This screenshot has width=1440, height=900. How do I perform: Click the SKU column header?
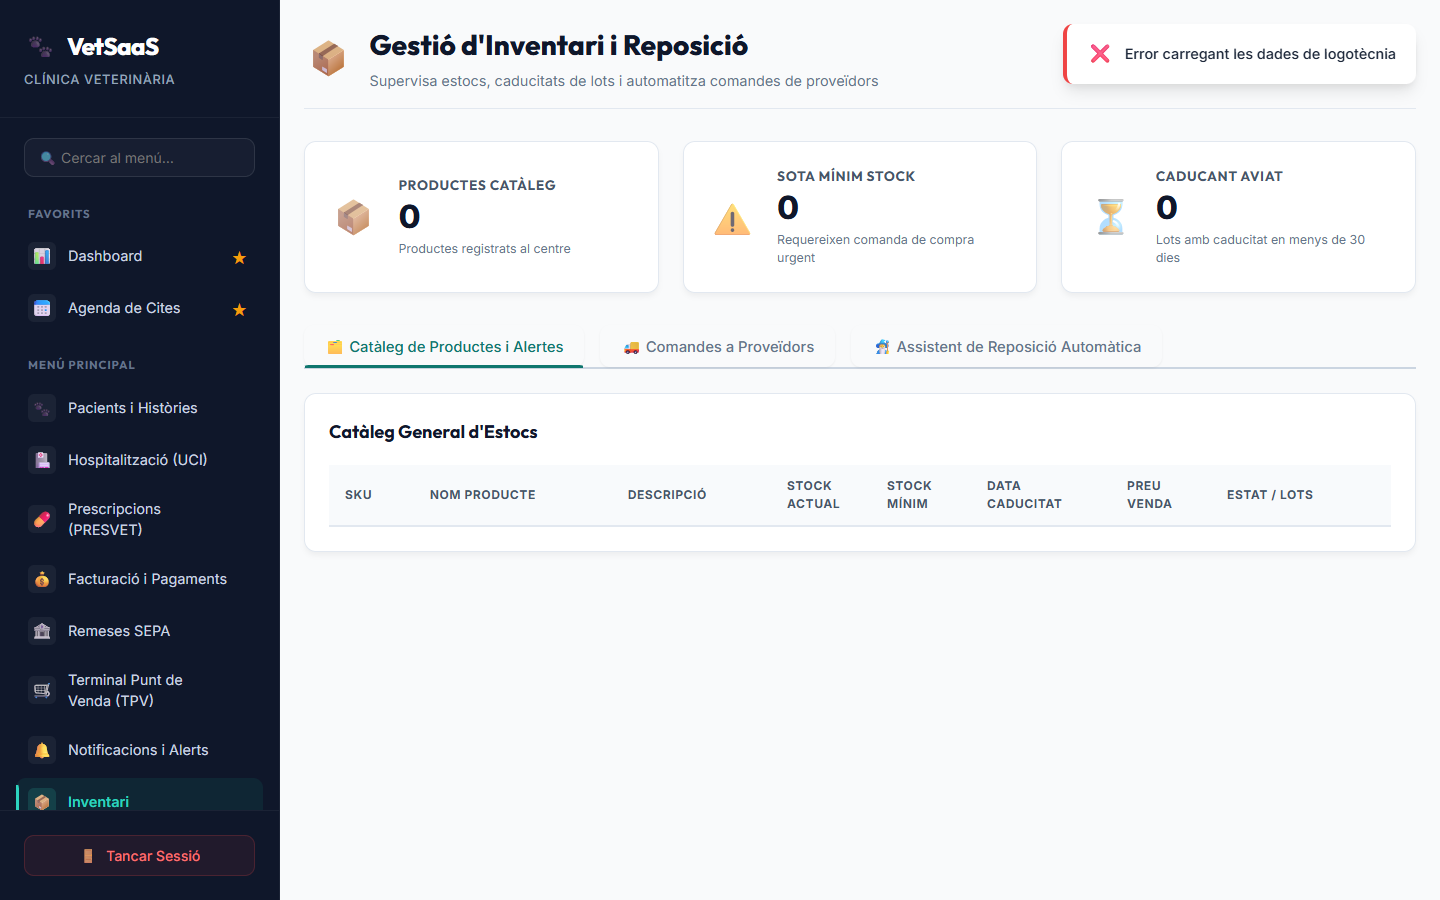pos(358,495)
